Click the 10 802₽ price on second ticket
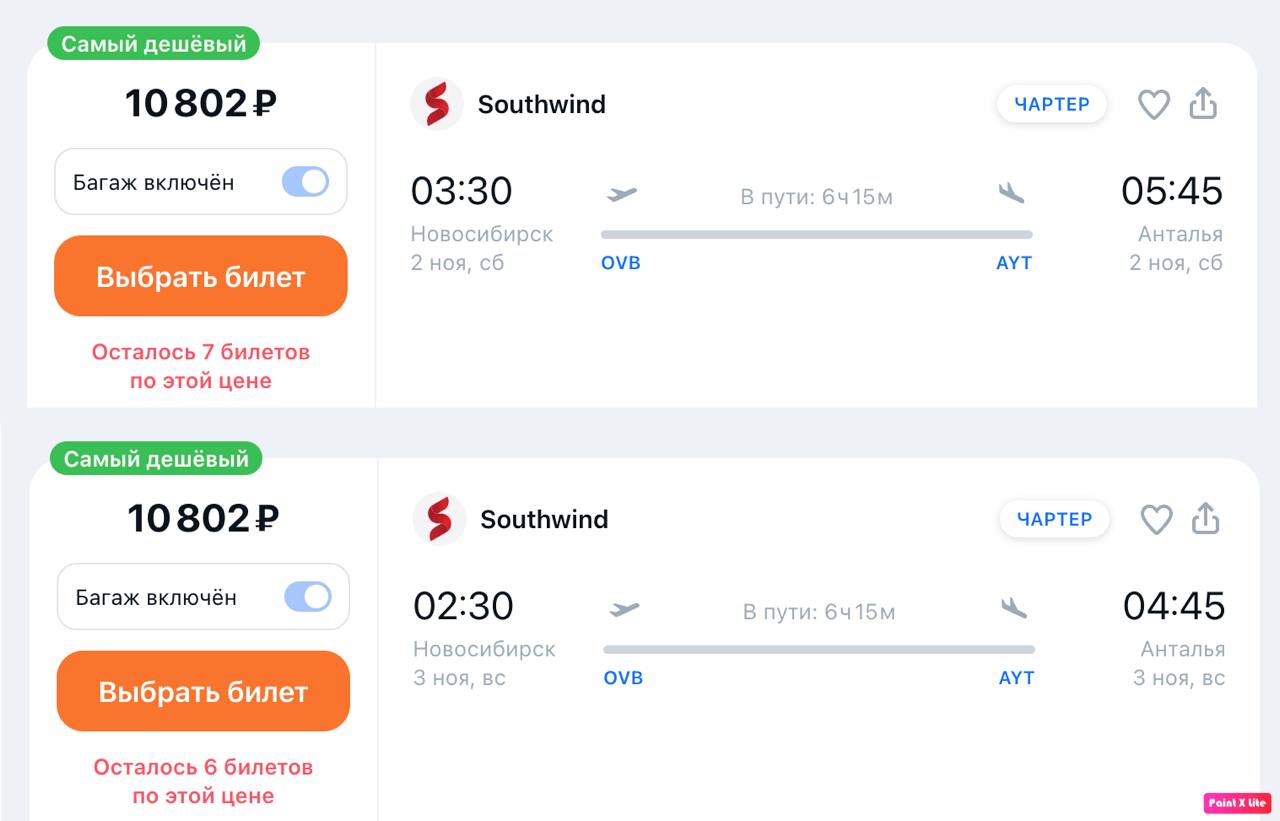This screenshot has width=1280, height=821. click(x=203, y=518)
